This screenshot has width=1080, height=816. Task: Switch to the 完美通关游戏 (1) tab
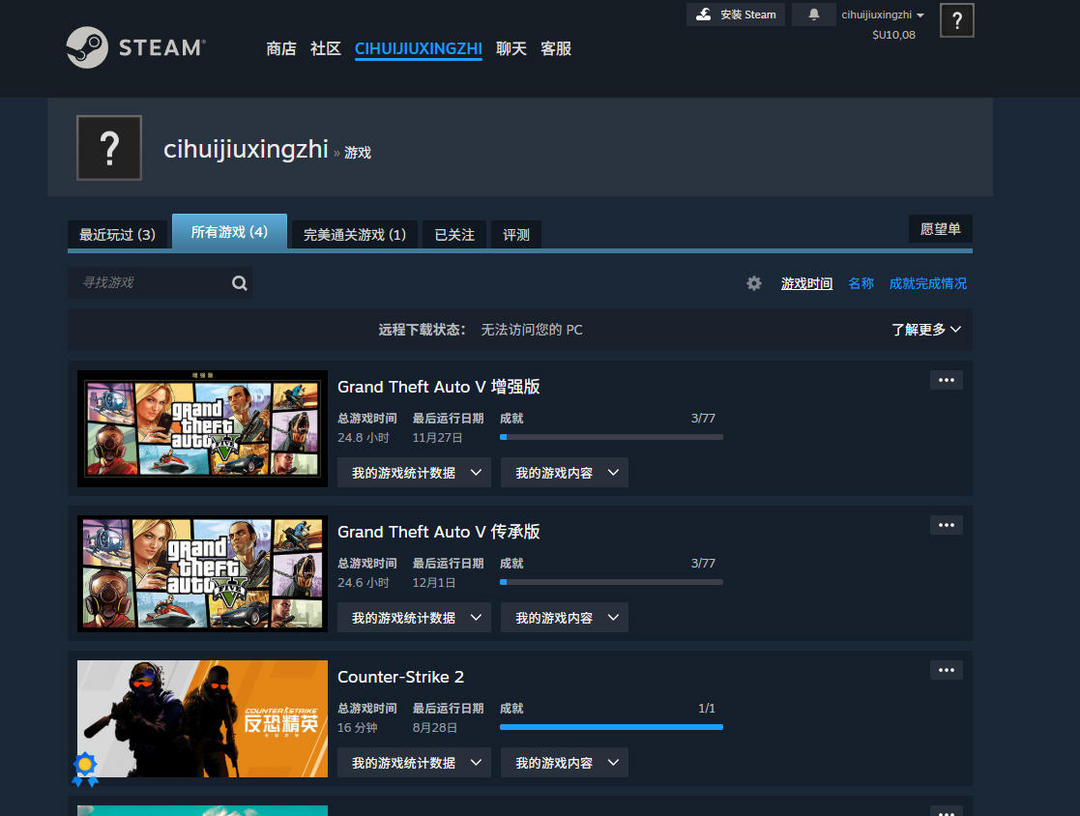point(354,234)
